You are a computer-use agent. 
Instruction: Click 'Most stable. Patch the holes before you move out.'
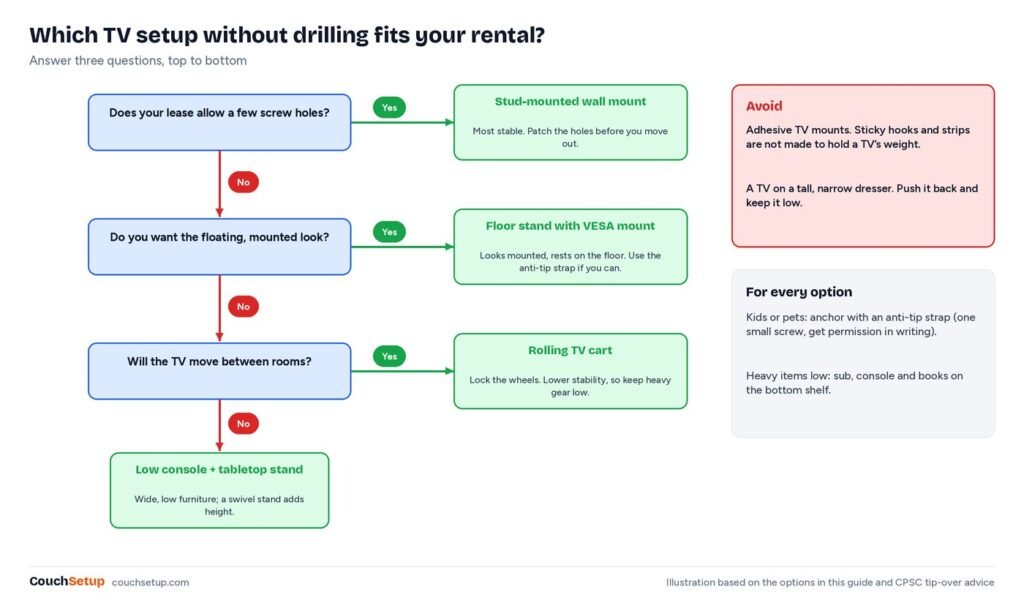570,137
